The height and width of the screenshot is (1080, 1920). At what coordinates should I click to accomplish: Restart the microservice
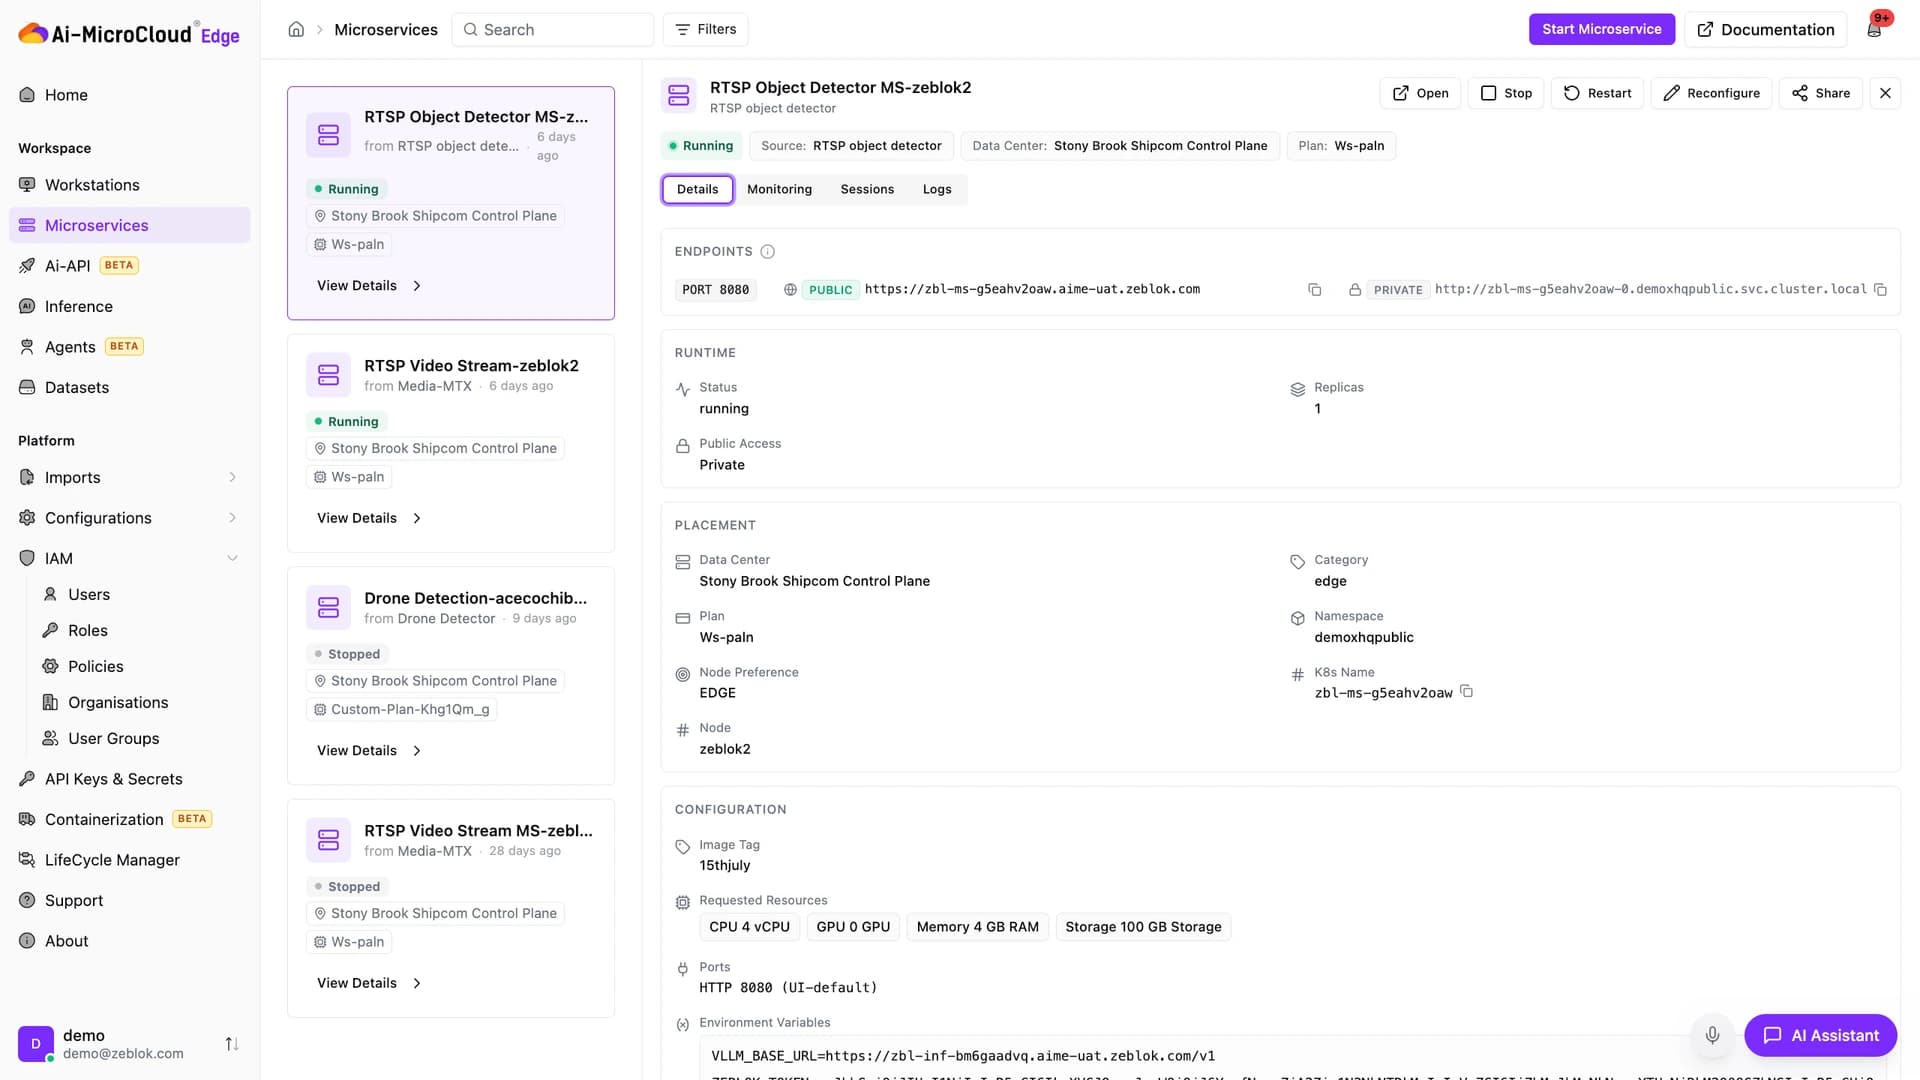1597,93
